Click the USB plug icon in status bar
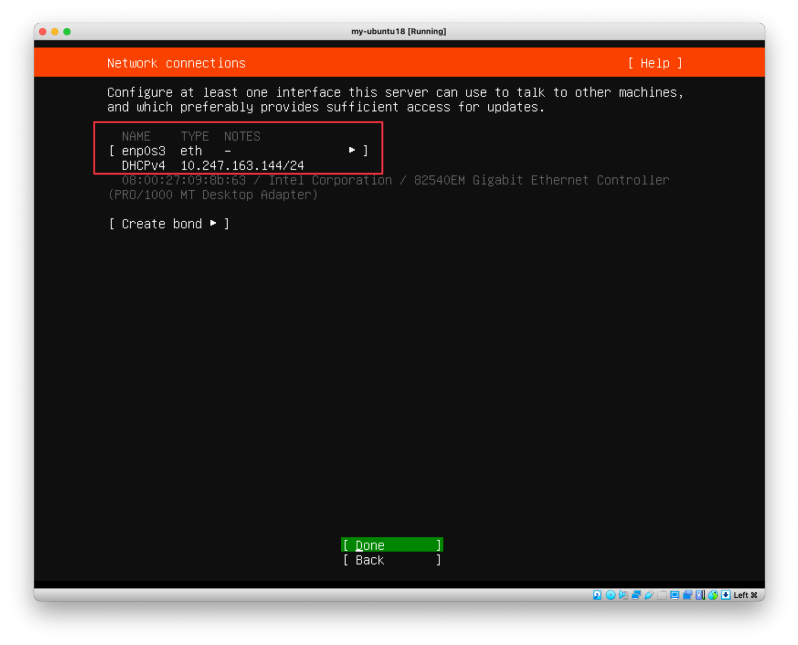This screenshot has height=645, width=798. click(649, 595)
